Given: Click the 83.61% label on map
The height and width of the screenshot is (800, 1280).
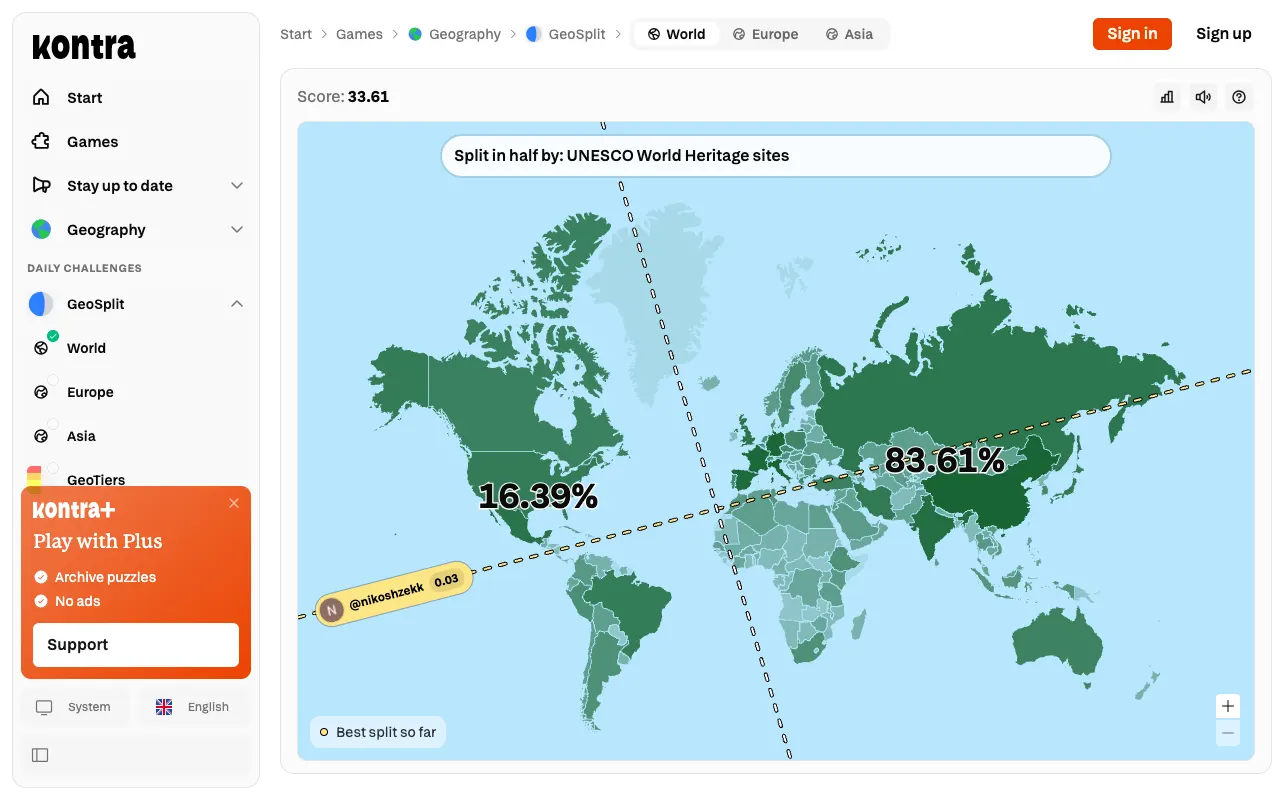Looking at the screenshot, I should pyautogui.click(x=945, y=460).
